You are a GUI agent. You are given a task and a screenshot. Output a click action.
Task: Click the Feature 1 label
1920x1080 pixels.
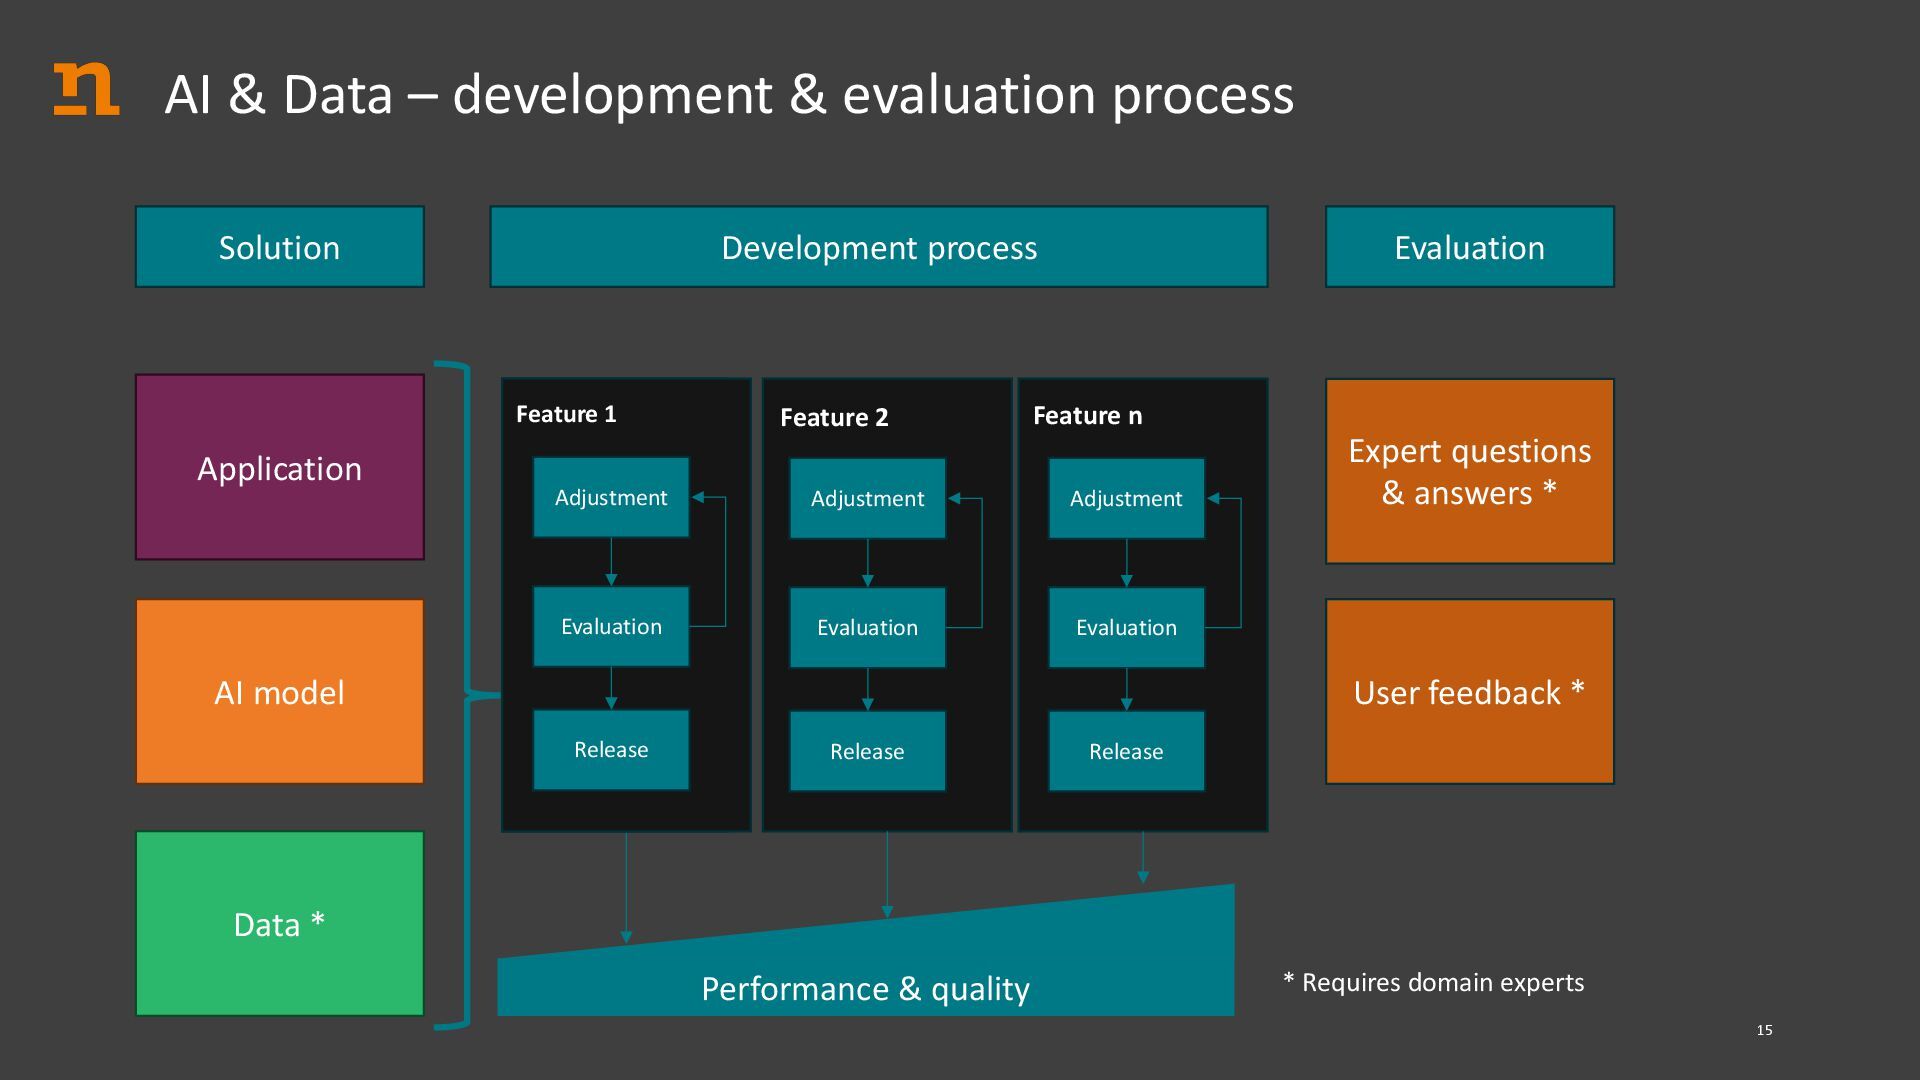point(566,414)
